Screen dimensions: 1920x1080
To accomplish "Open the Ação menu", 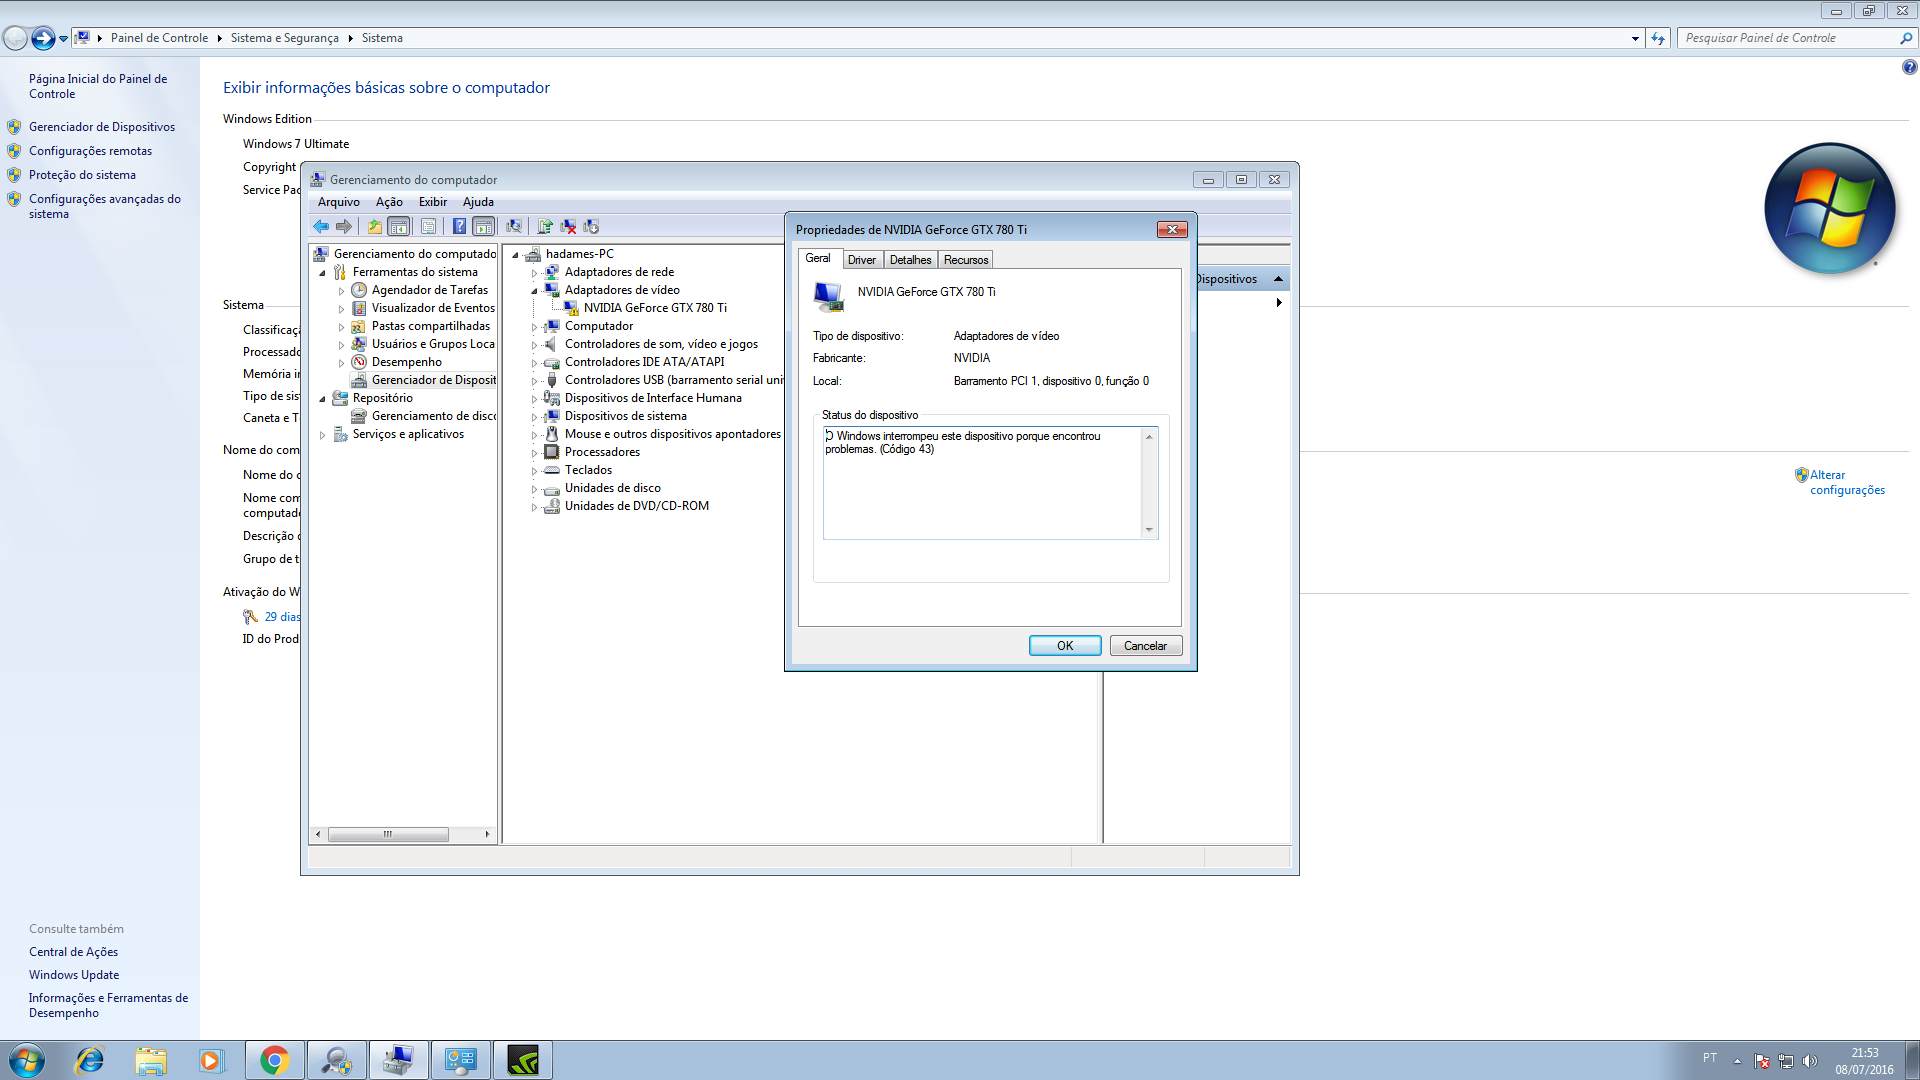I will 389,202.
